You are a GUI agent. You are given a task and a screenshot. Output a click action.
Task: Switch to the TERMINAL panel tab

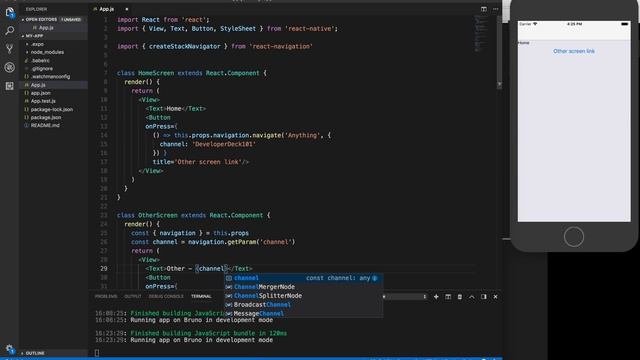coord(201,297)
